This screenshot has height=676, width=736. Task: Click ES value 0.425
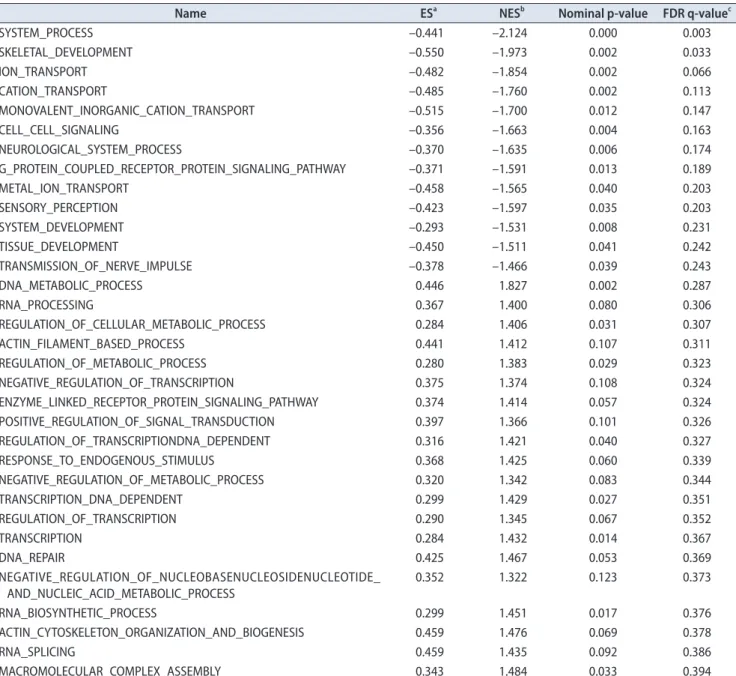pos(429,558)
